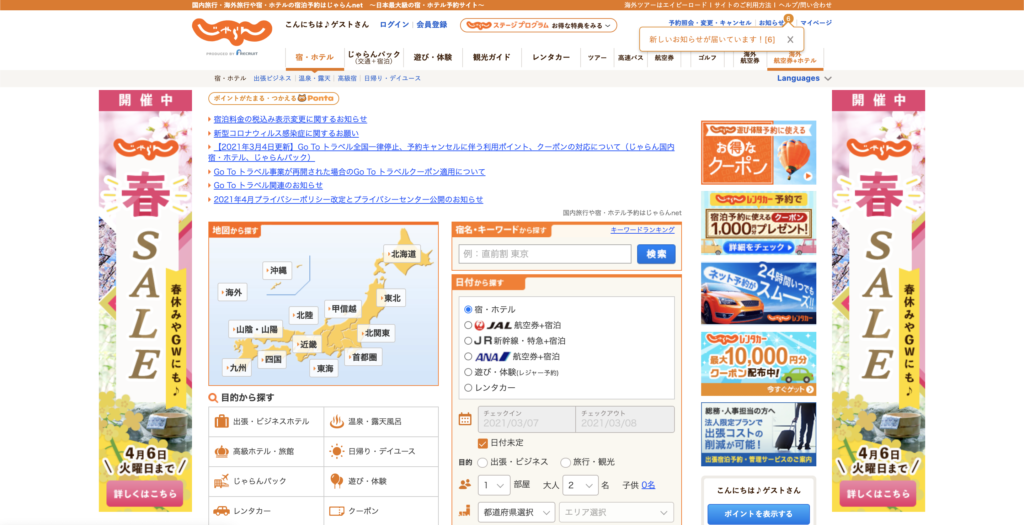This screenshot has width=1024, height=525.
Task: Uncheck the 日付未定 checkbox
Action: click(483, 443)
